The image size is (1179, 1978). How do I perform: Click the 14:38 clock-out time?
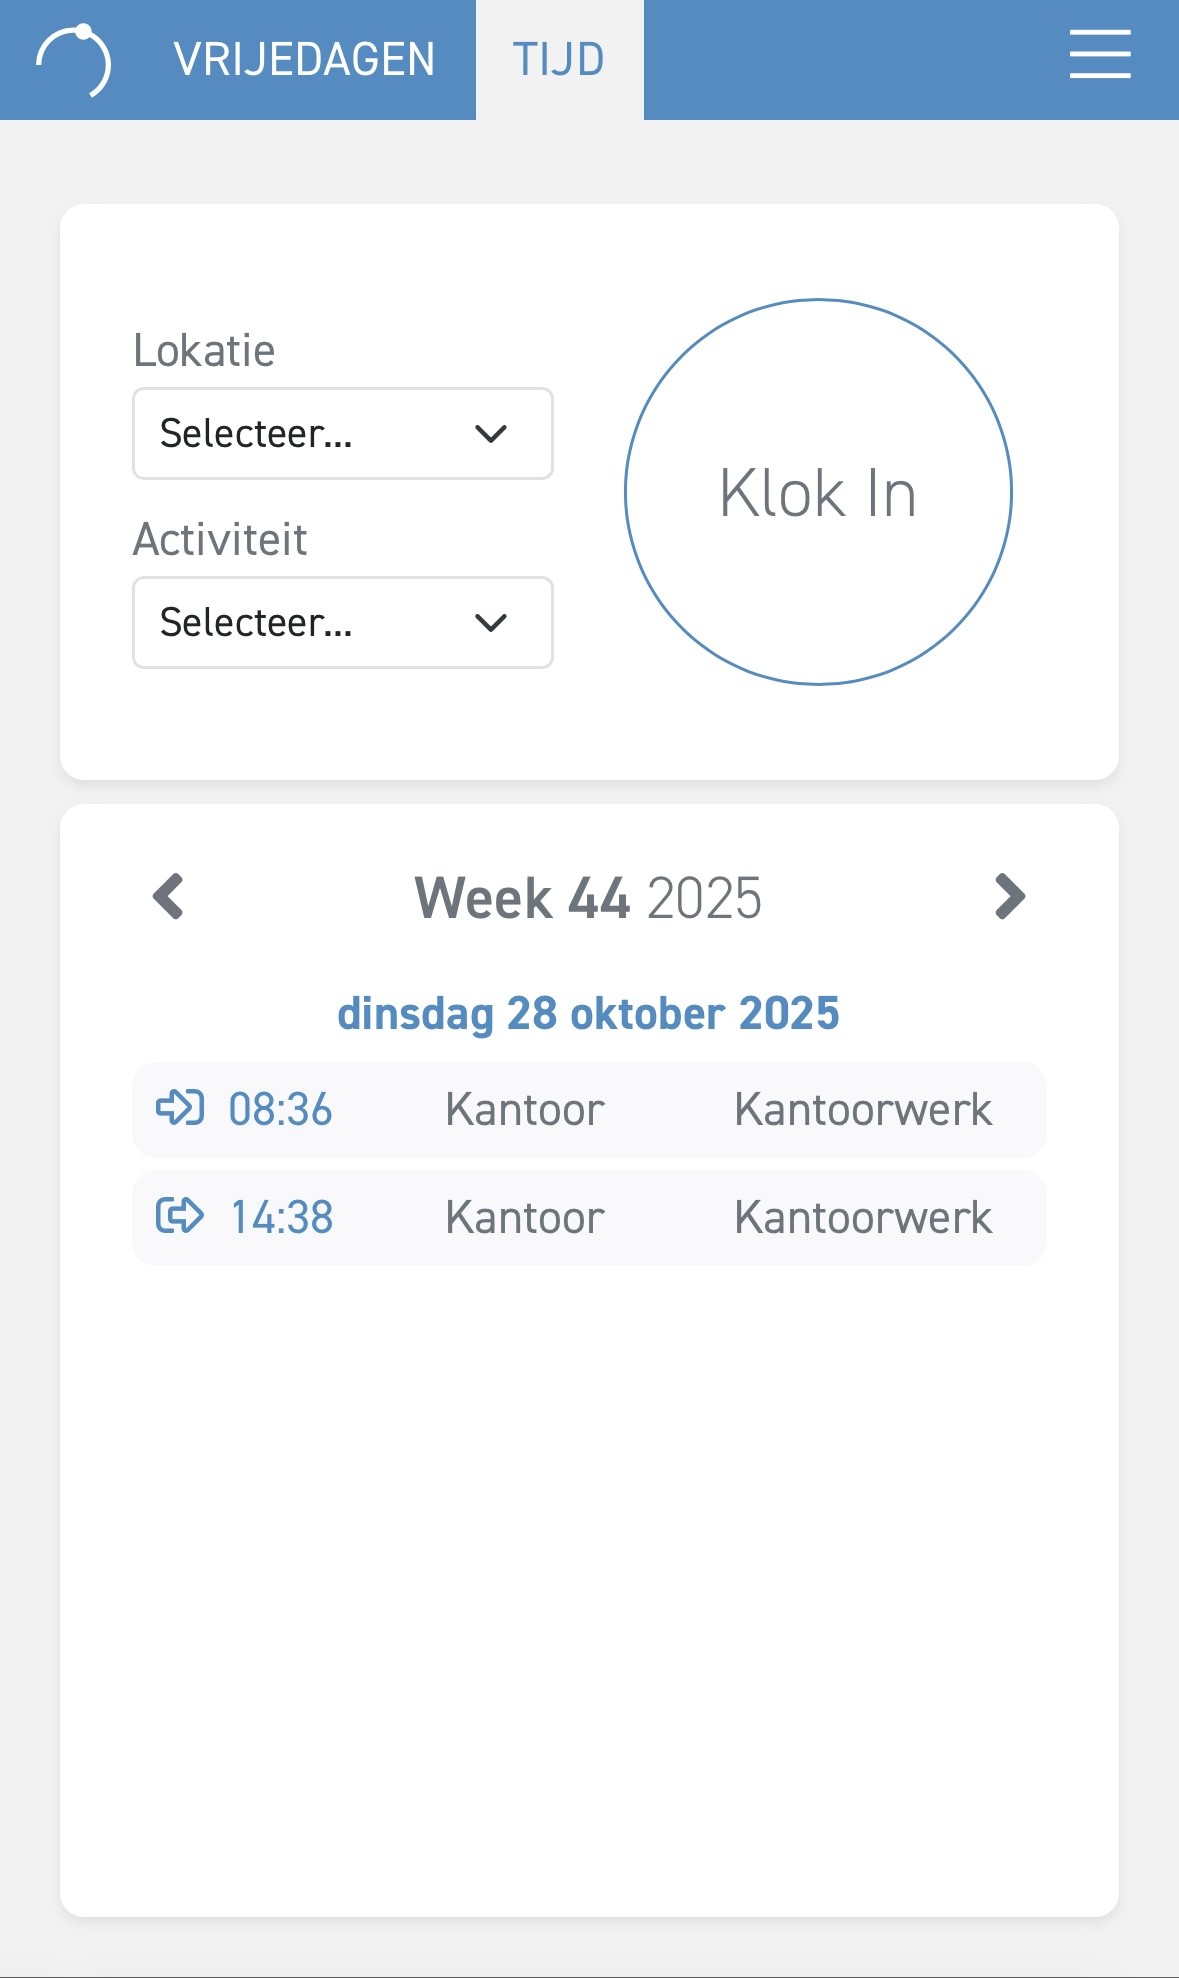[x=282, y=1218]
